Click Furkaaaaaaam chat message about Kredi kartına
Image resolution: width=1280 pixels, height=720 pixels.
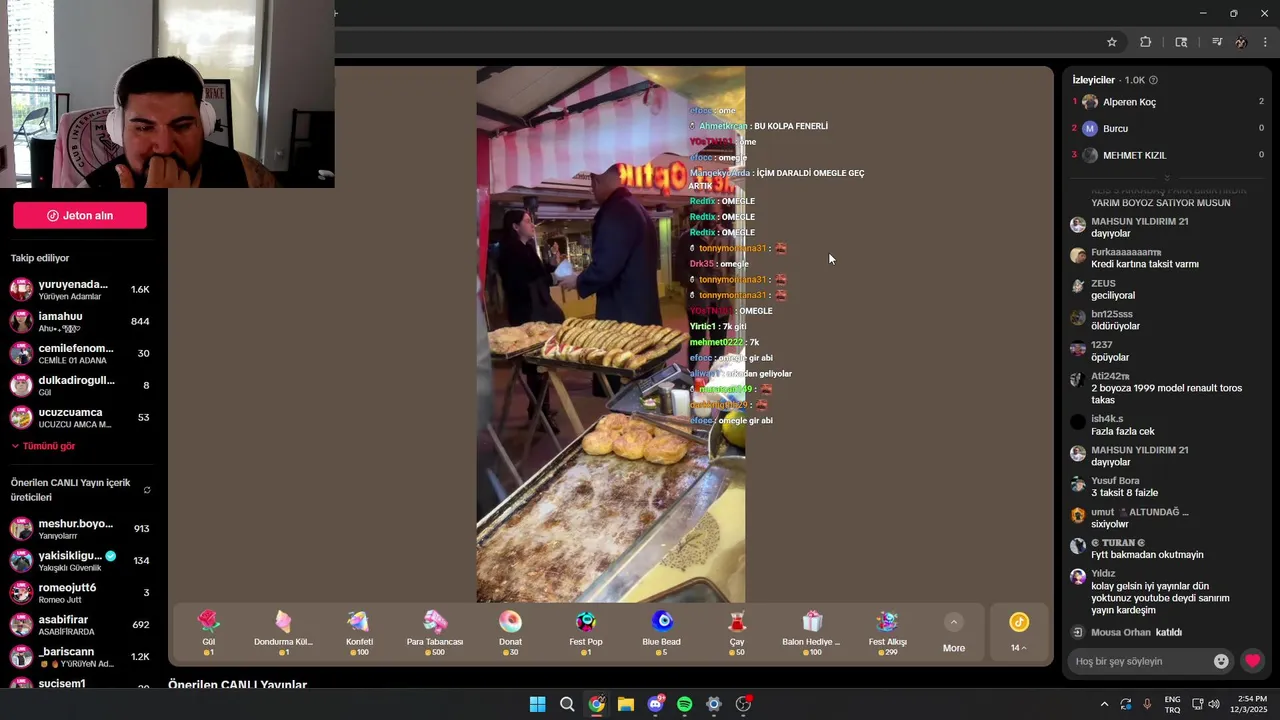pyautogui.click(x=1144, y=264)
